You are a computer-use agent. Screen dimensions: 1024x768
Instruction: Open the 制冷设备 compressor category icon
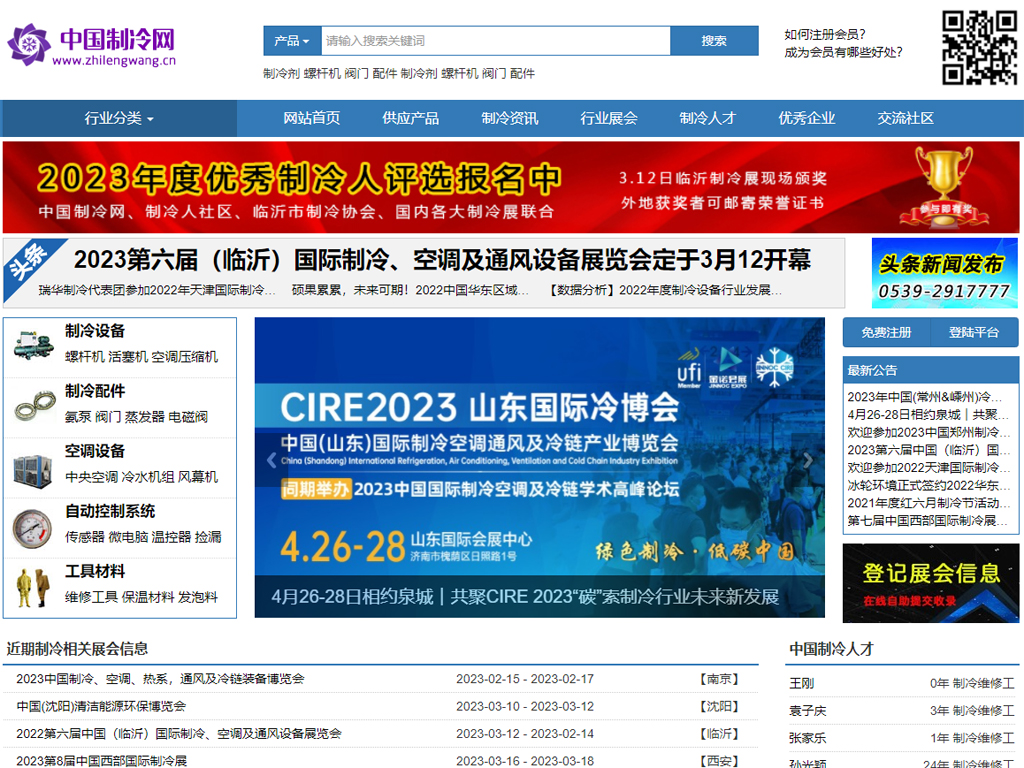34,344
